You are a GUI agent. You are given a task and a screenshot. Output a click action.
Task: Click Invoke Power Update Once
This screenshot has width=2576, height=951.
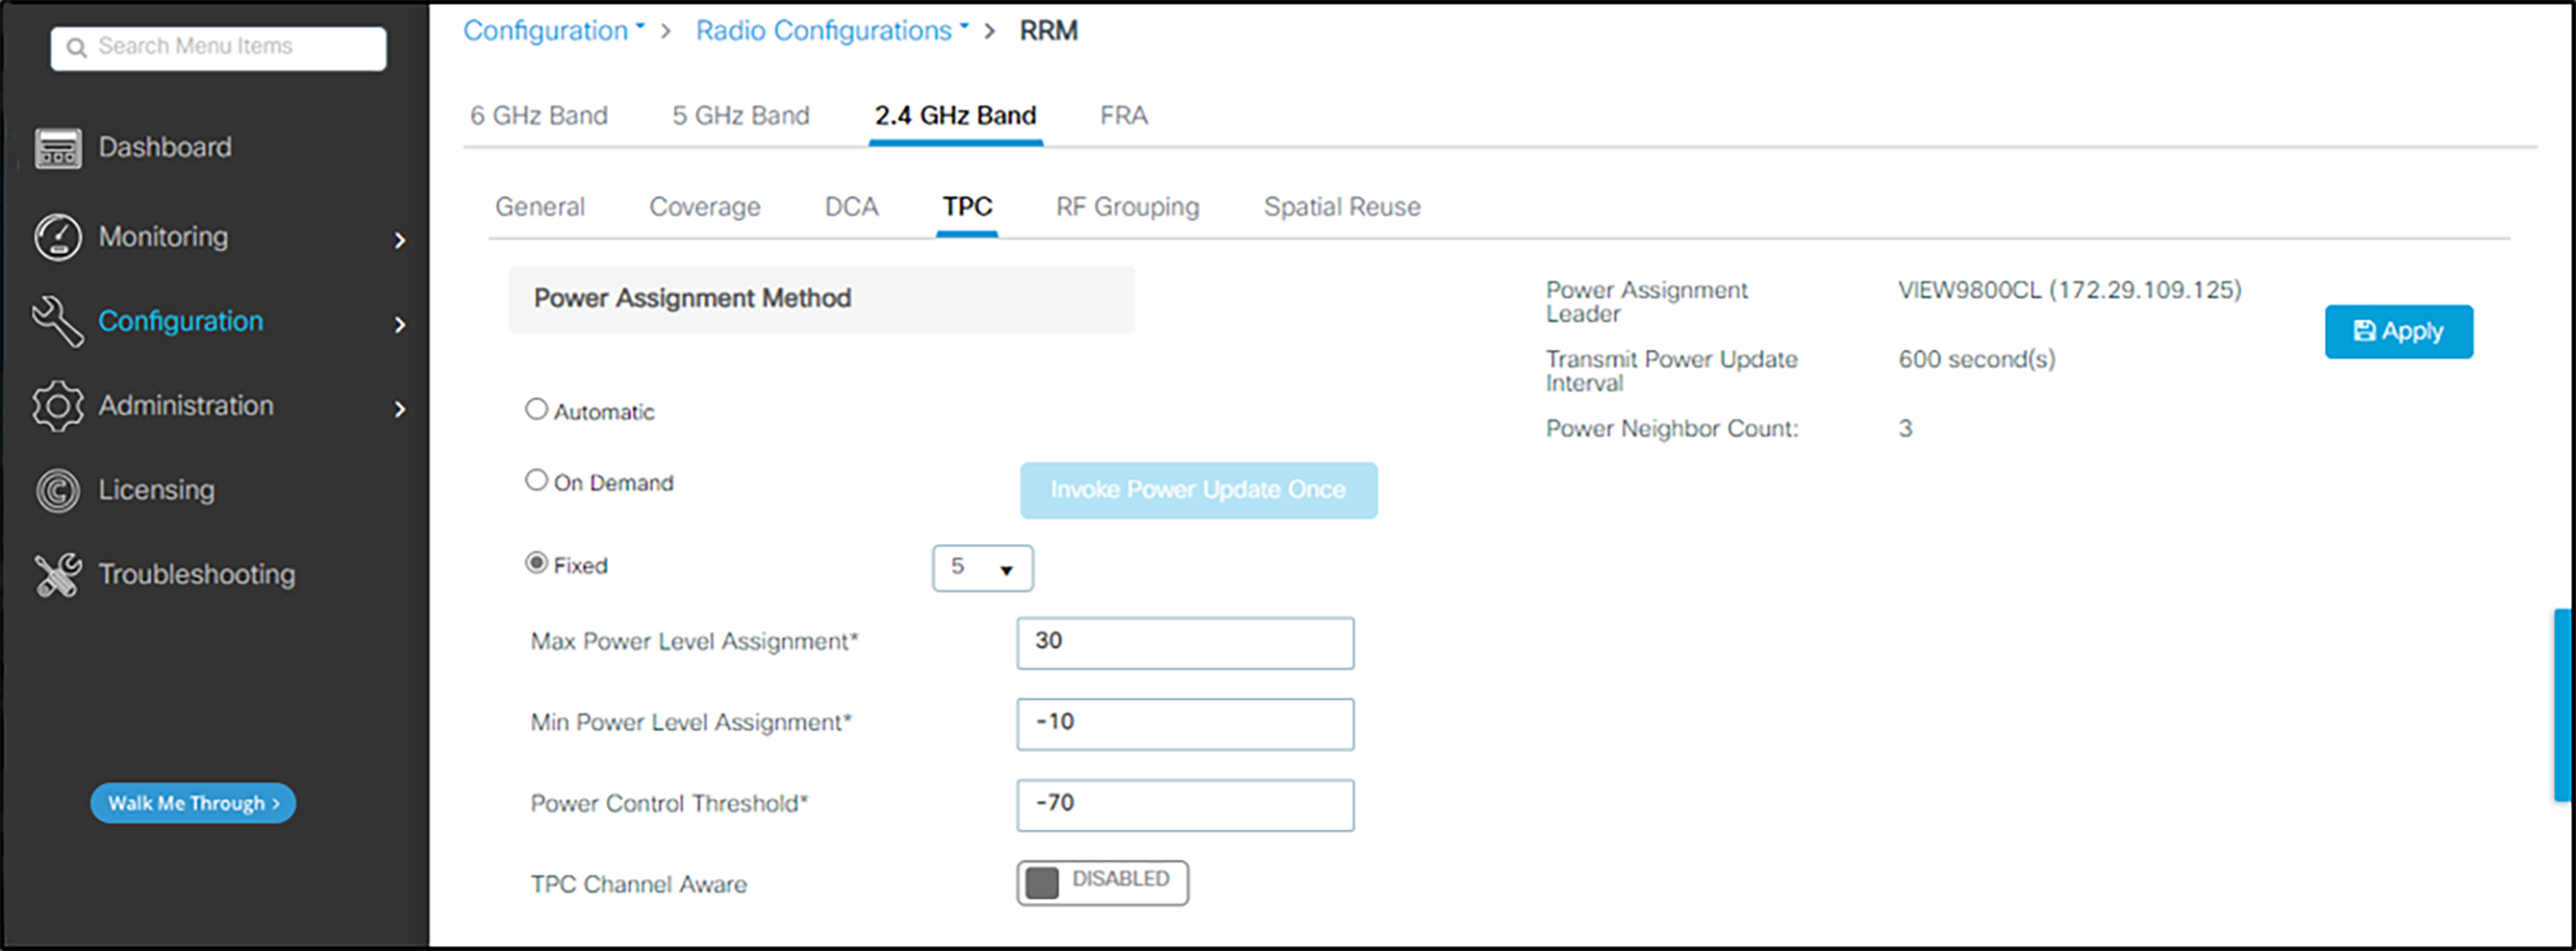pos(1198,490)
